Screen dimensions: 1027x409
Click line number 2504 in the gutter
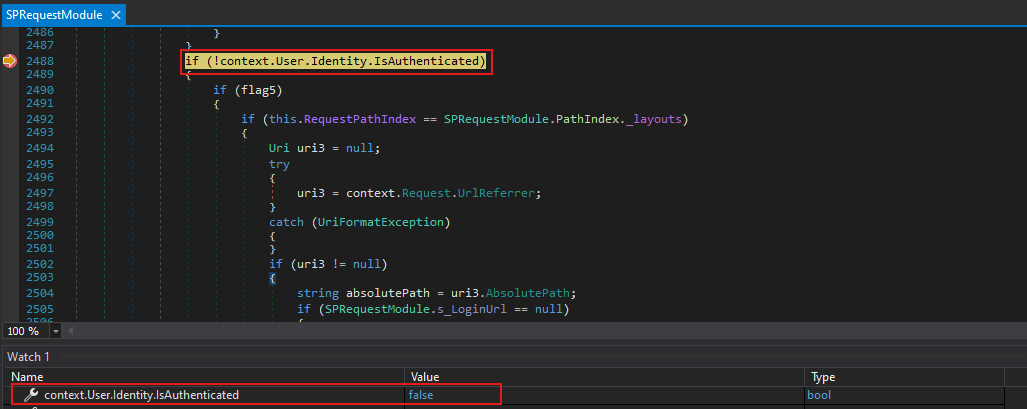(40, 293)
